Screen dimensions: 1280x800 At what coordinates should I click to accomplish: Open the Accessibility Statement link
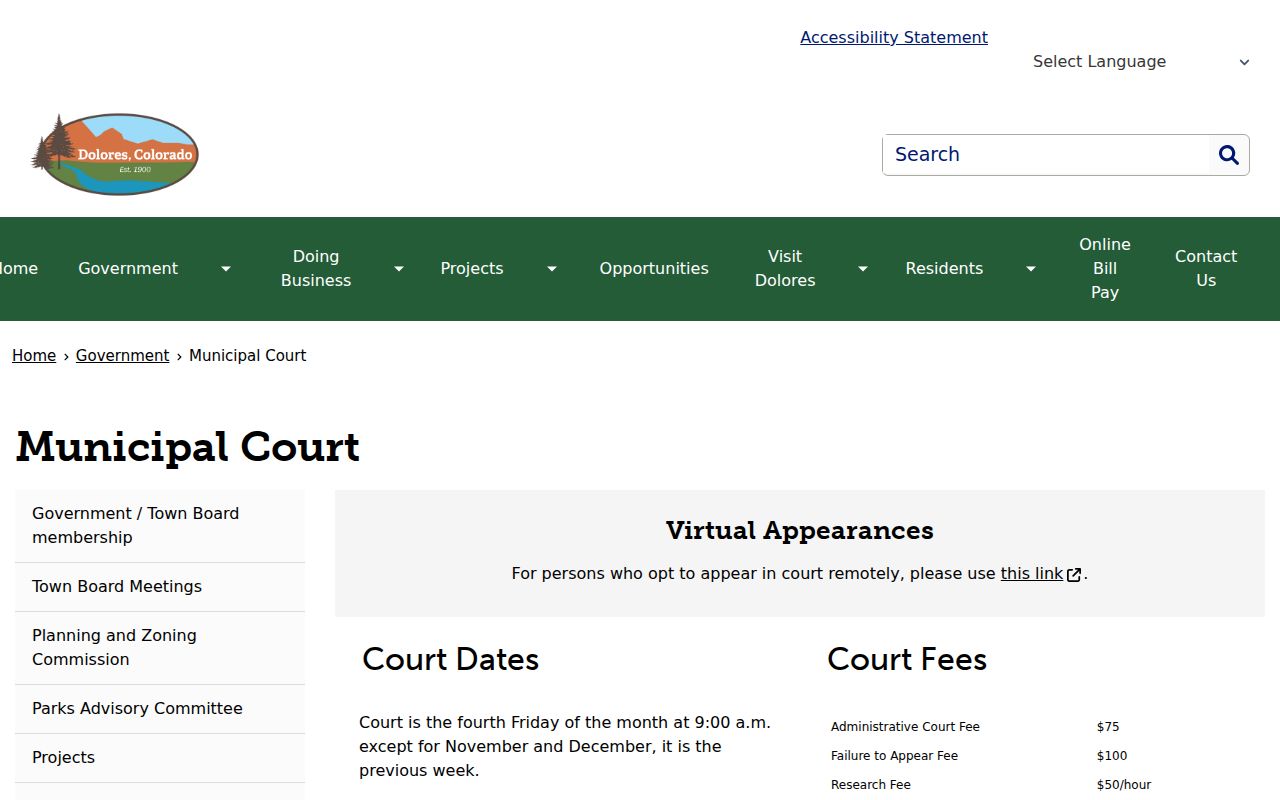click(x=894, y=38)
